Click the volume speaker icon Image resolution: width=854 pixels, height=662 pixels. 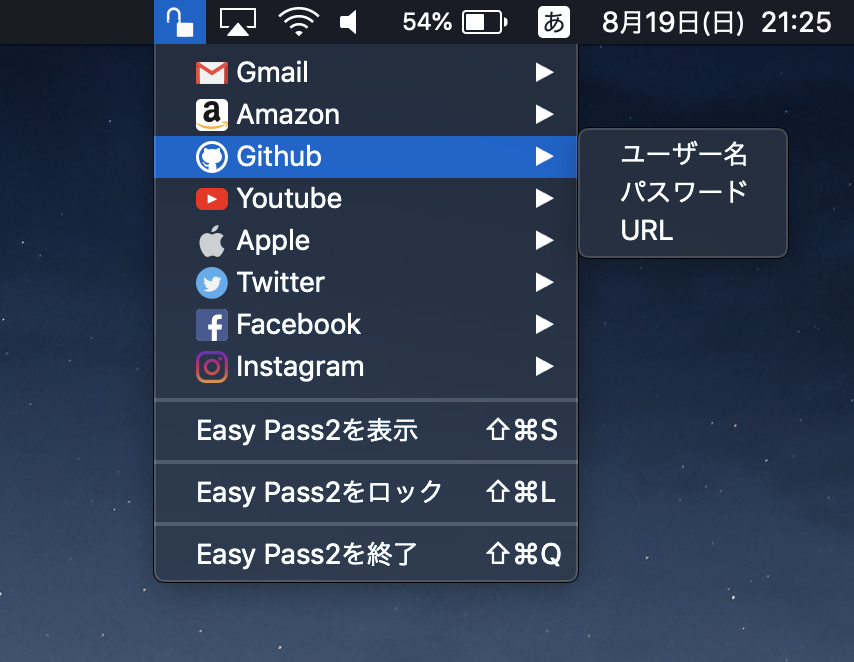(x=349, y=22)
